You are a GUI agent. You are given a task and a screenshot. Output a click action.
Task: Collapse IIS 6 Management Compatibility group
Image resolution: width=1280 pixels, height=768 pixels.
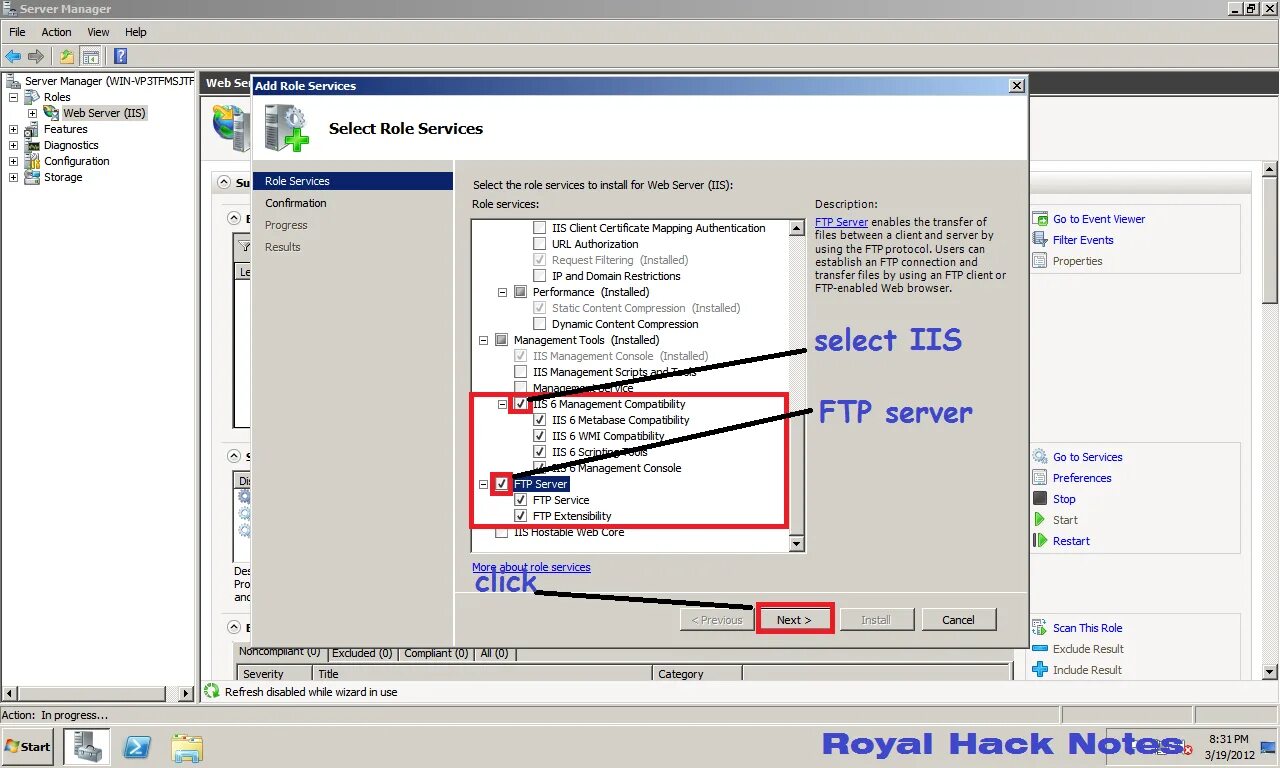click(x=503, y=404)
